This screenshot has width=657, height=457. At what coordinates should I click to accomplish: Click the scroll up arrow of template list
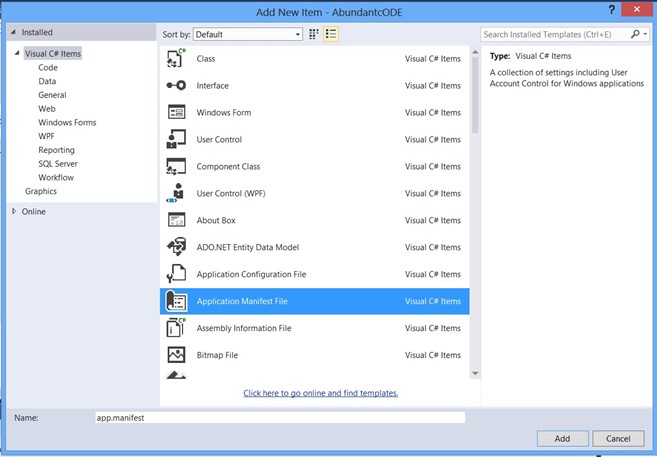coord(475,52)
